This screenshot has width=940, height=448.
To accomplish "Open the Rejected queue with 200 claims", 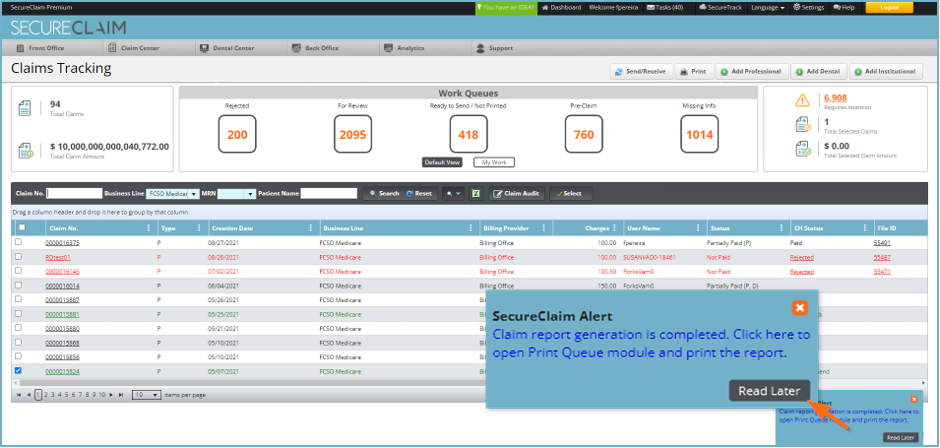I will [x=237, y=134].
